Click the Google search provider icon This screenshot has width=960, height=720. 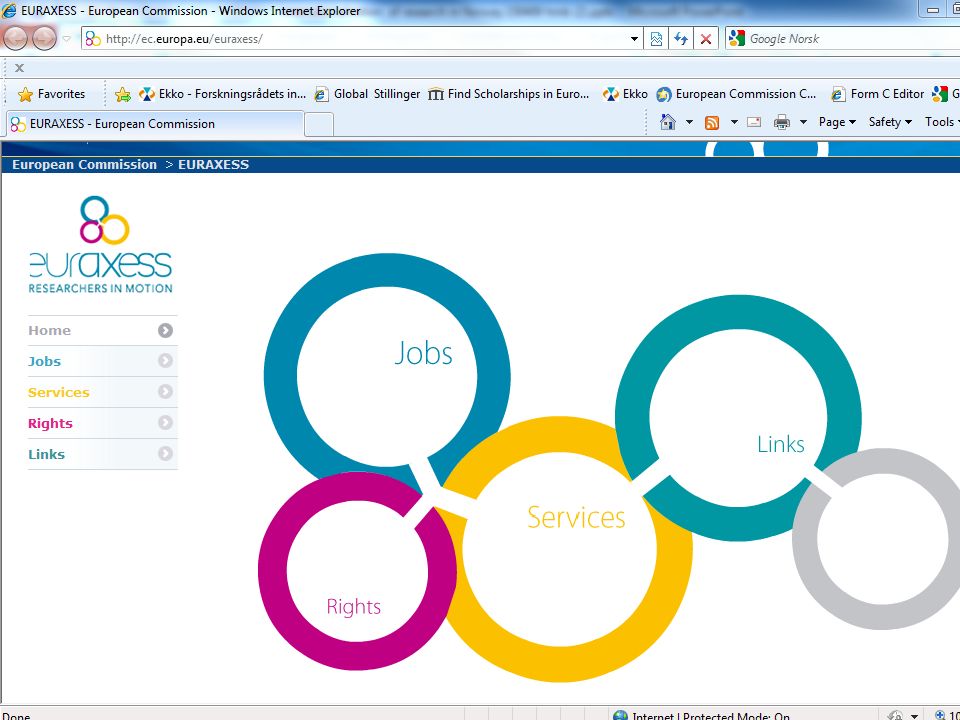pos(737,39)
